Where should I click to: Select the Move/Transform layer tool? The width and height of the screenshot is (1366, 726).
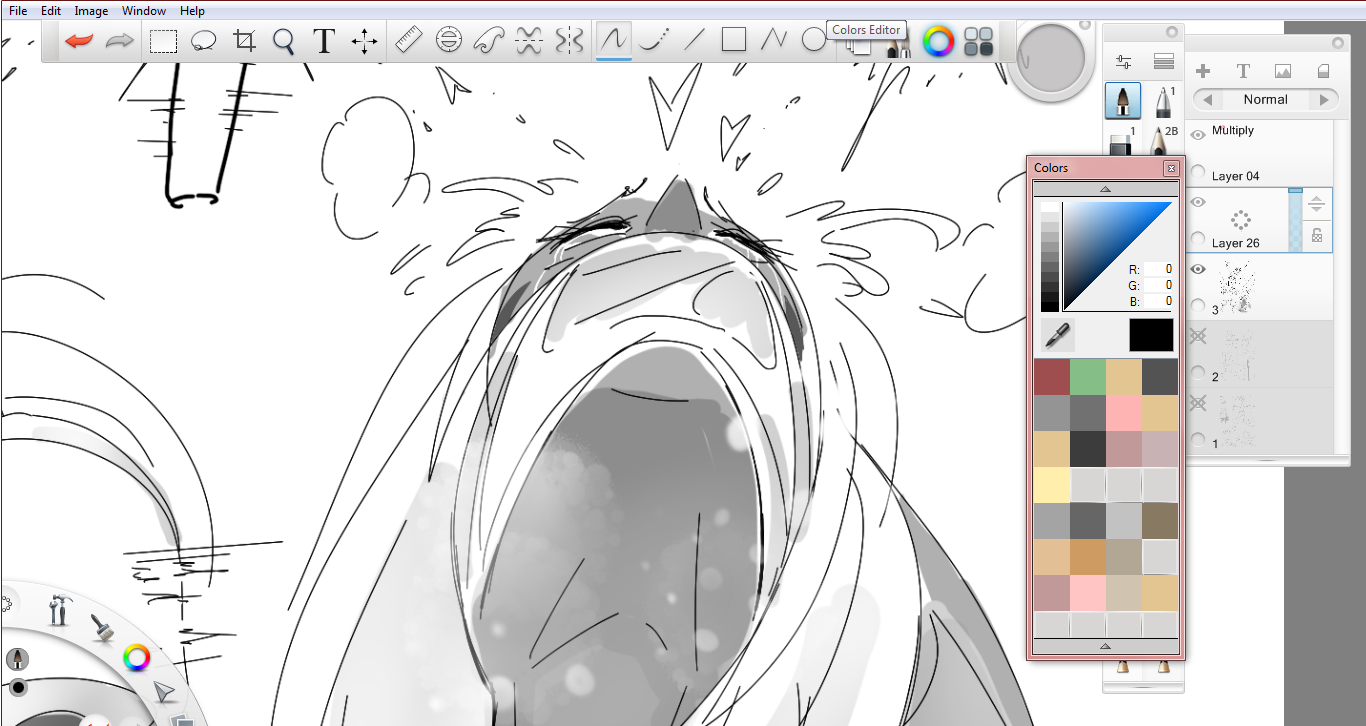click(x=364, y=41)
